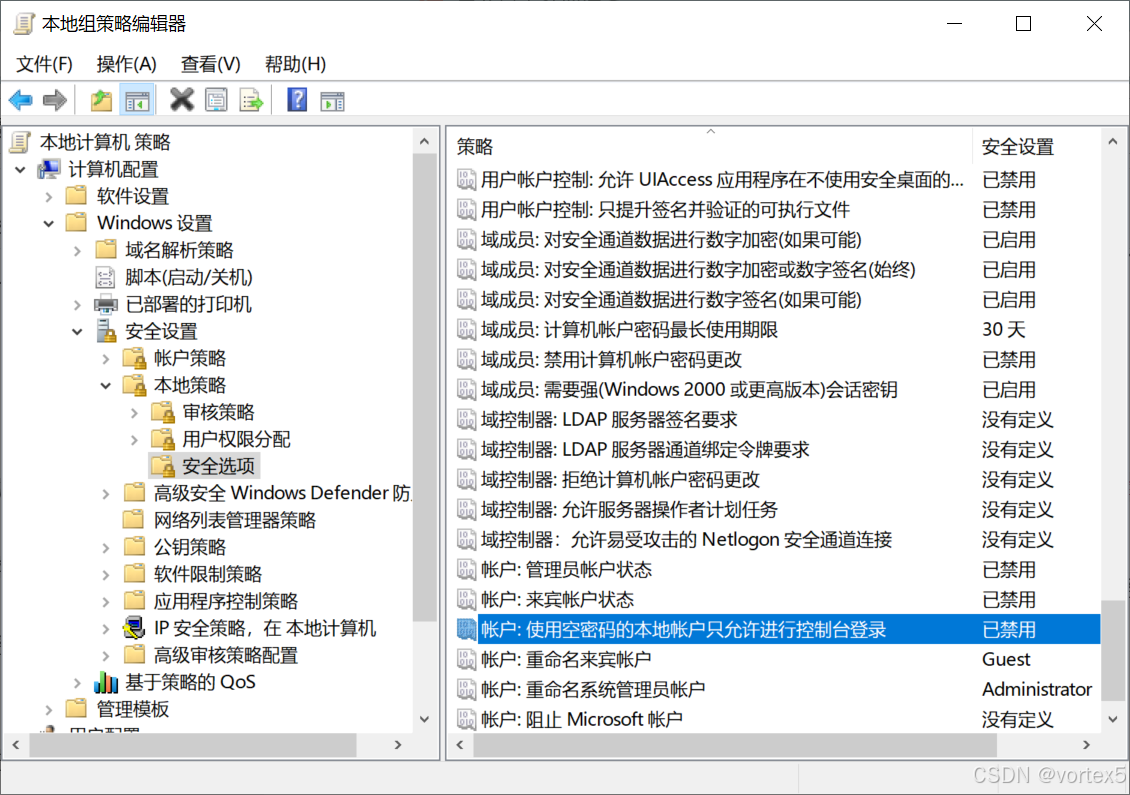Toggle the show/hide console tree icon
The height and width of the screenshot is (795, 1130).
tap(137, 99)
